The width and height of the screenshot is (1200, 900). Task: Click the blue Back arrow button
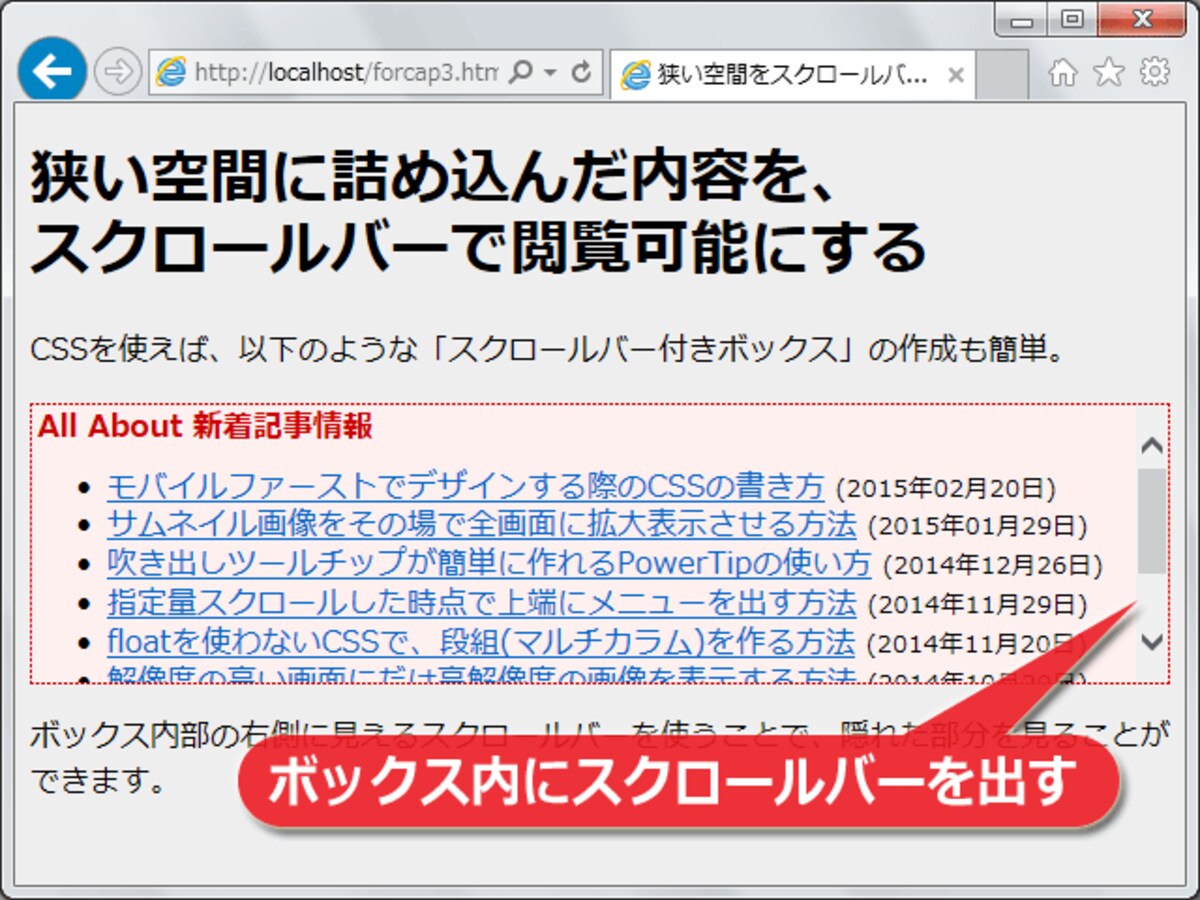[52, 72]
